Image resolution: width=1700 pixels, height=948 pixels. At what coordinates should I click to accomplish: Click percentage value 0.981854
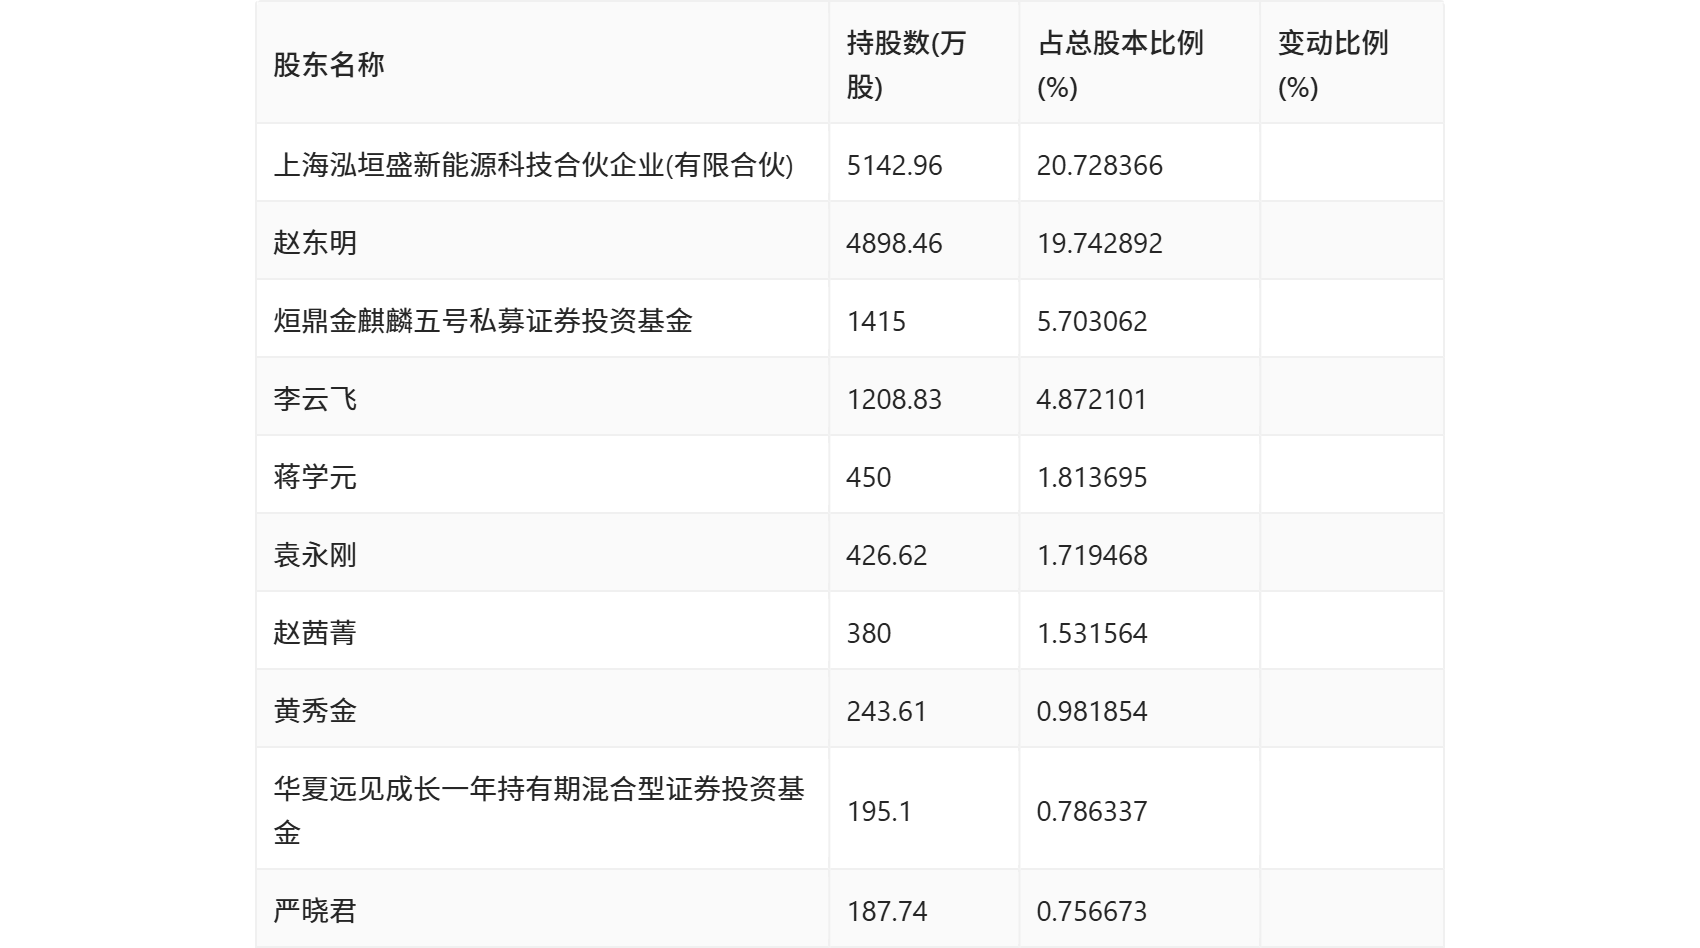coord(1092,711)
